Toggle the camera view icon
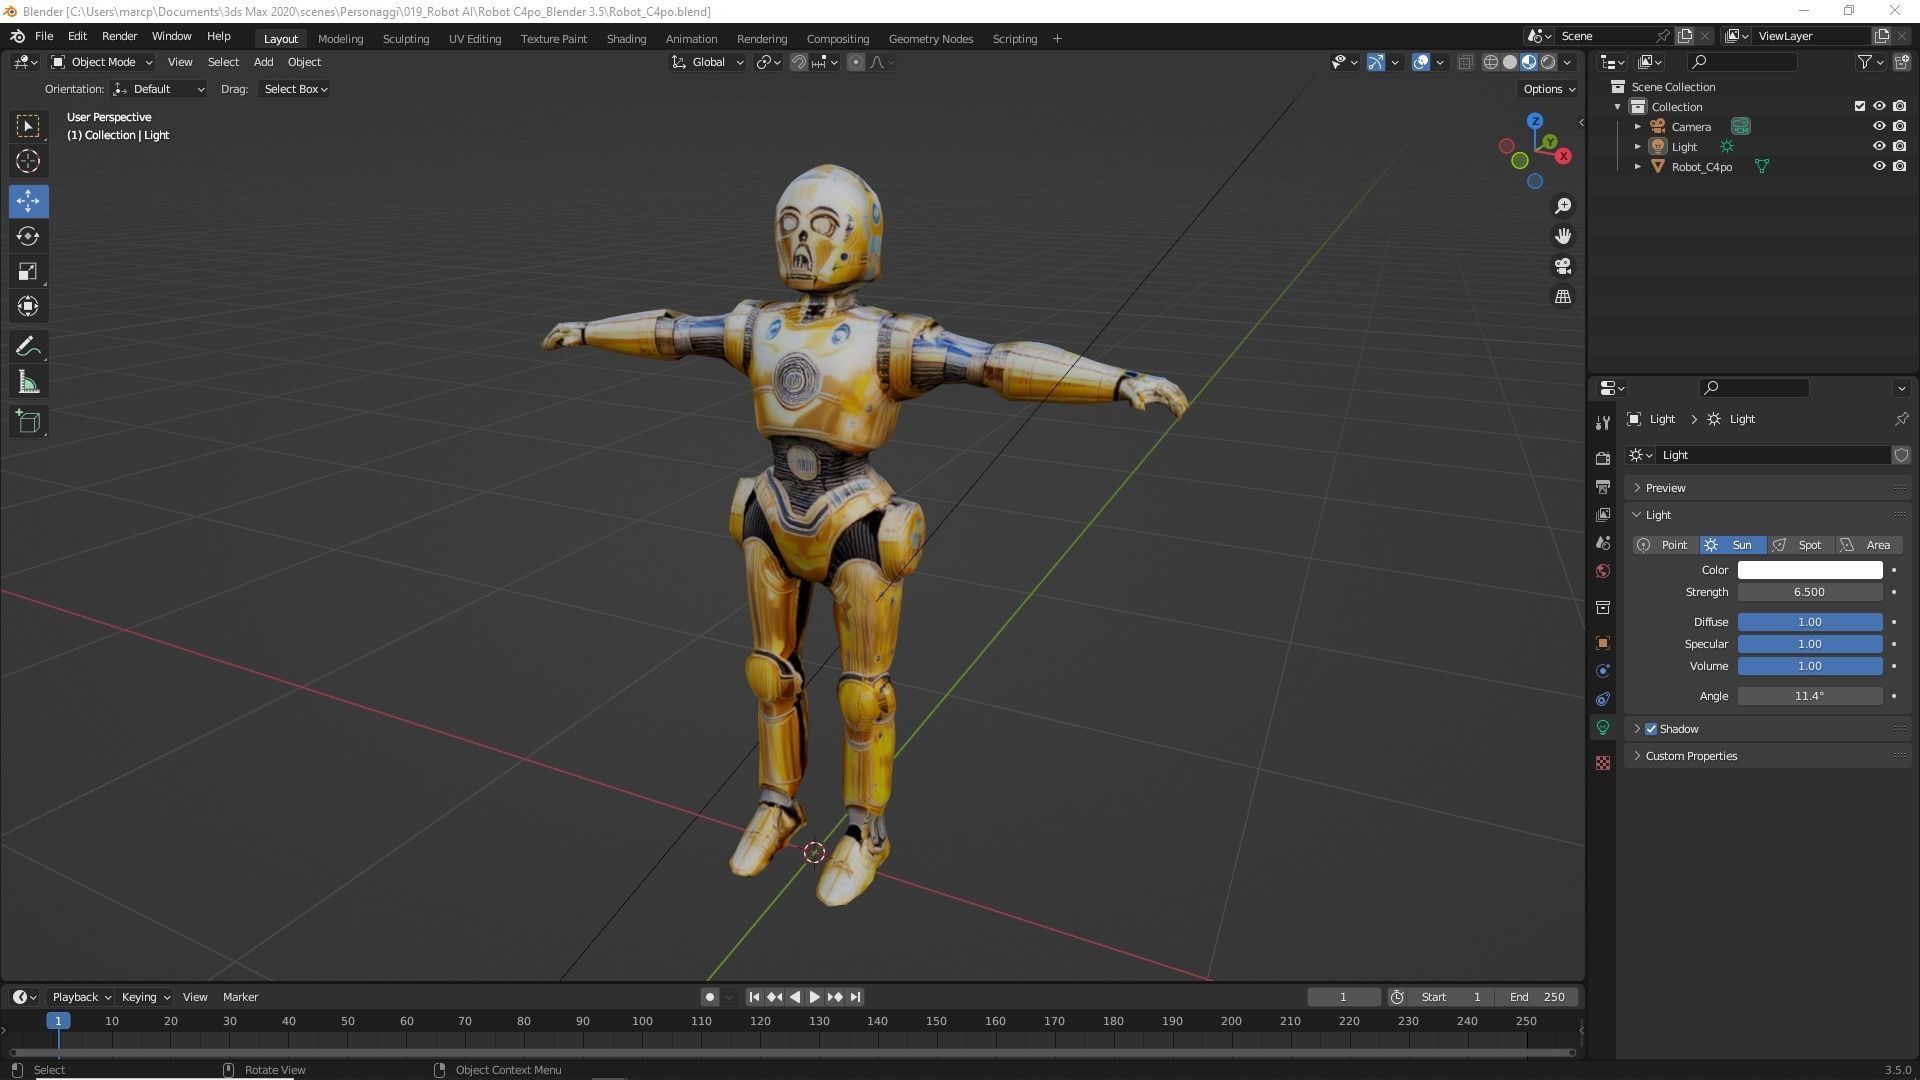Screen dimensions: 1920x1080 point(1563,266)
